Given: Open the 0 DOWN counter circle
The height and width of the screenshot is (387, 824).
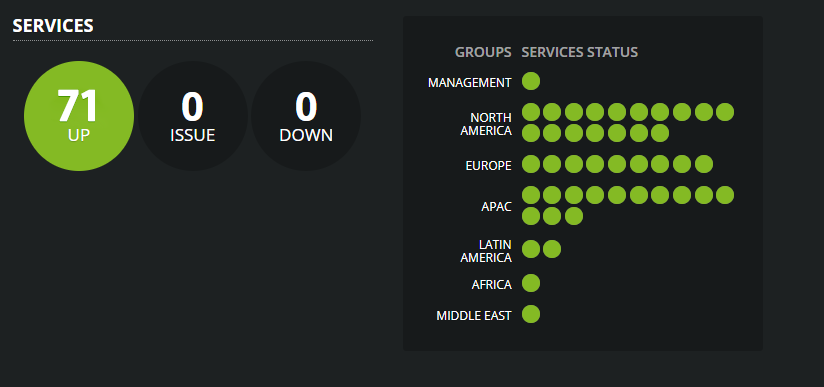Looking at the screenshot, I should point(306,116).
